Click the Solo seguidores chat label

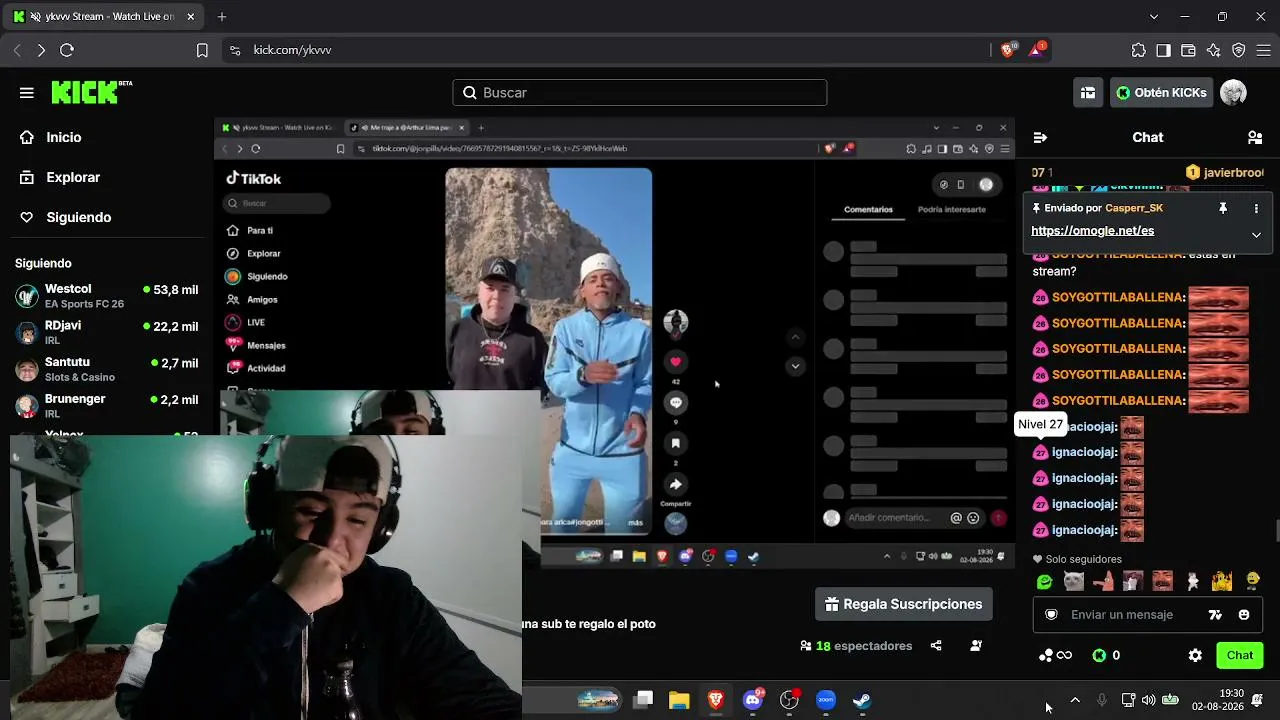pos(1077,559)
